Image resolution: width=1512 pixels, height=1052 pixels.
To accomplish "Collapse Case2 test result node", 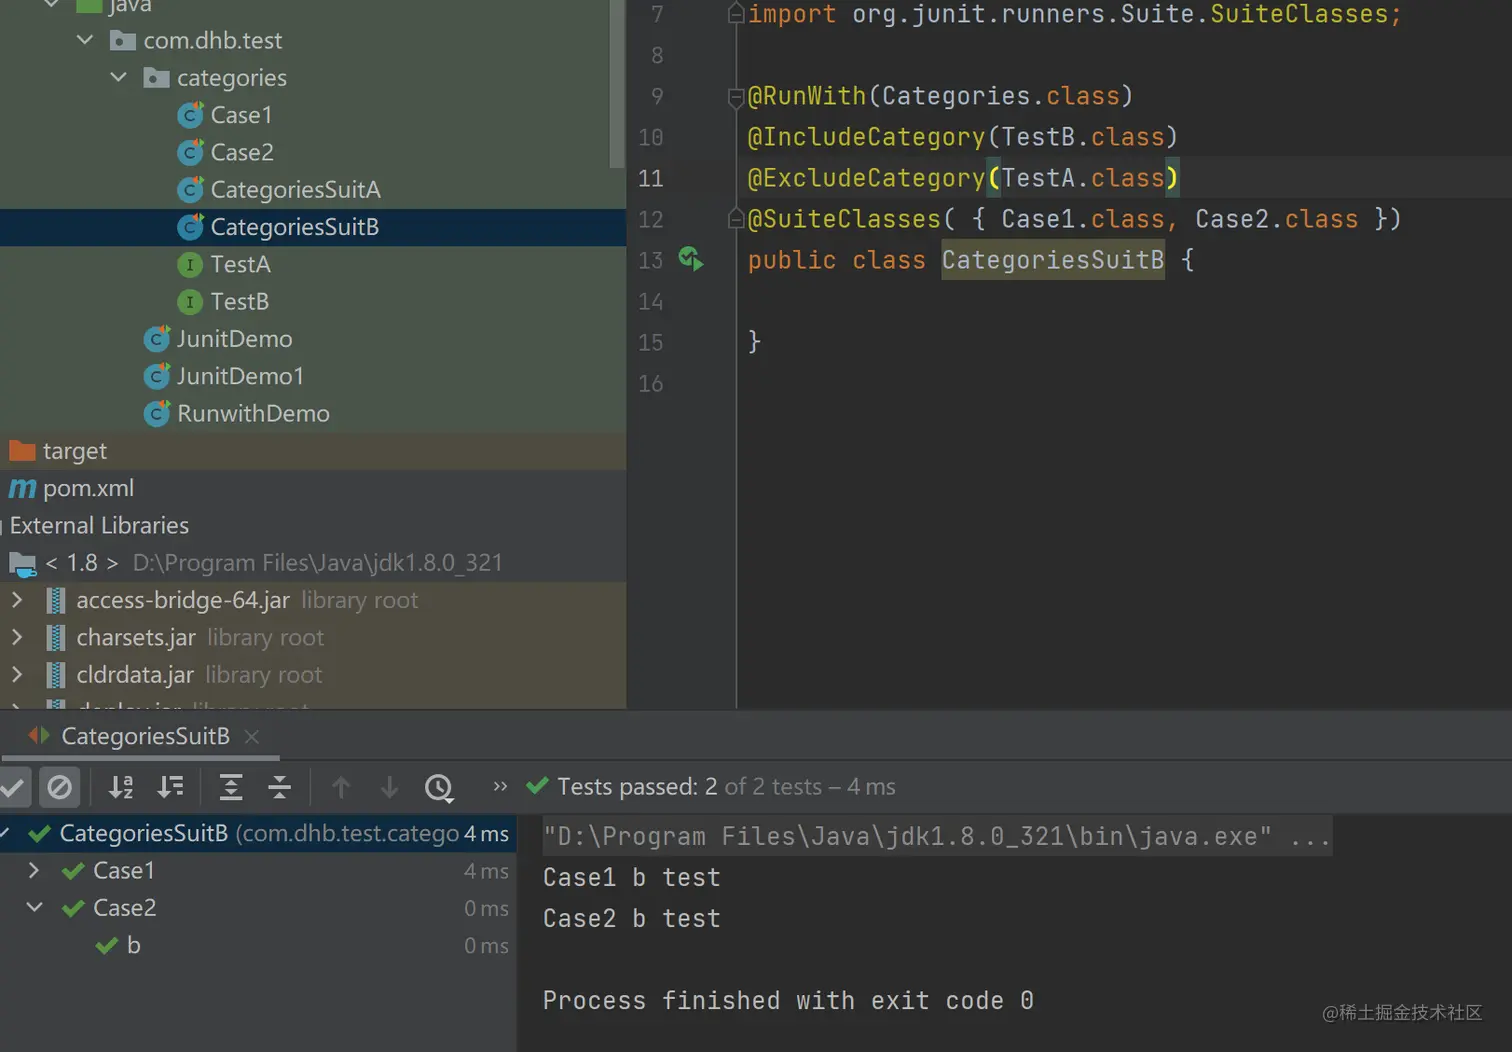I will [x=34, y=908].
